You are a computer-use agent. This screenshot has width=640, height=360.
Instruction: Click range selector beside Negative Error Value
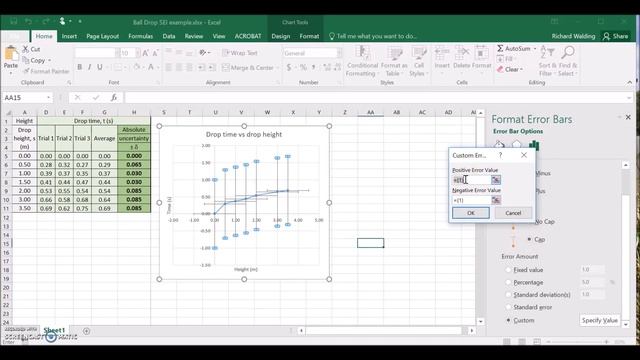tap(496, 200)
